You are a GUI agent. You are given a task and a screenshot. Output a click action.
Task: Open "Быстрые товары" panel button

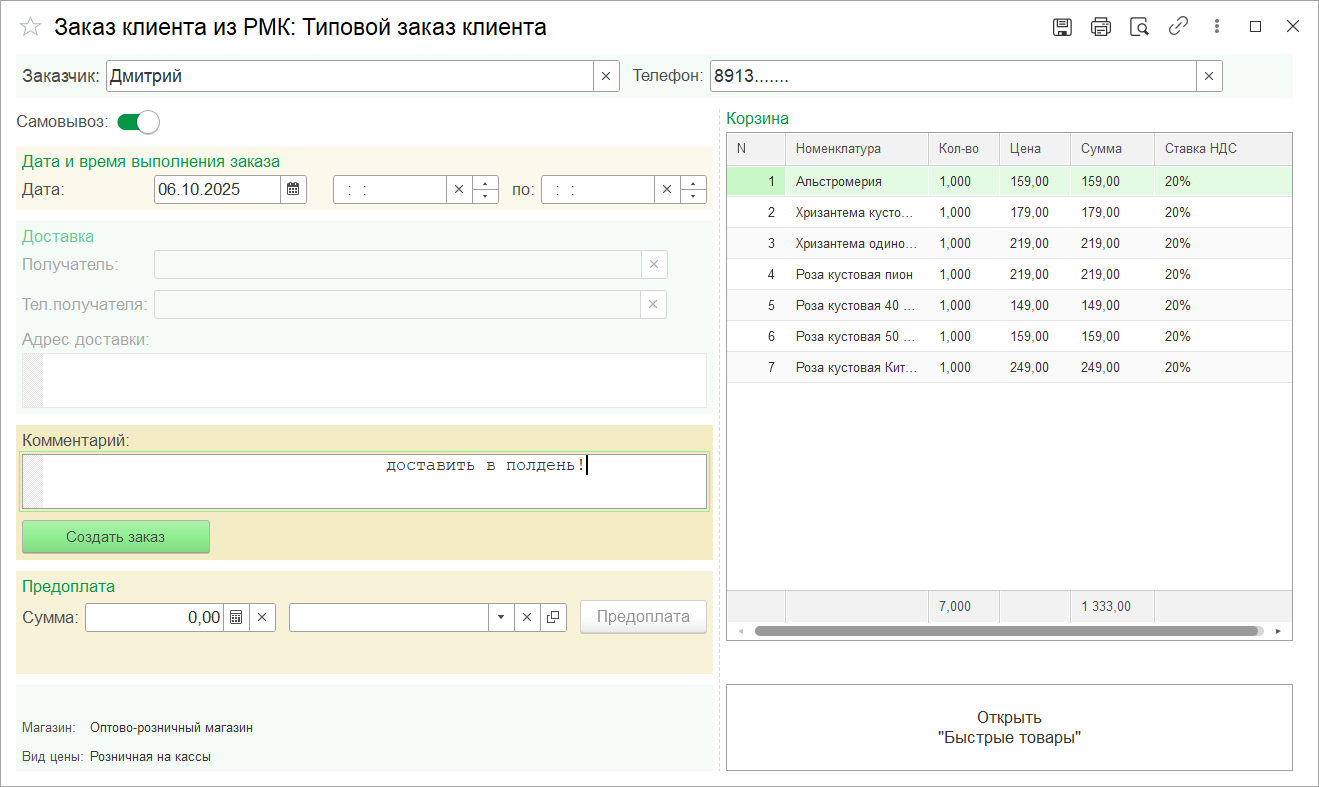tap(1008, 727)
